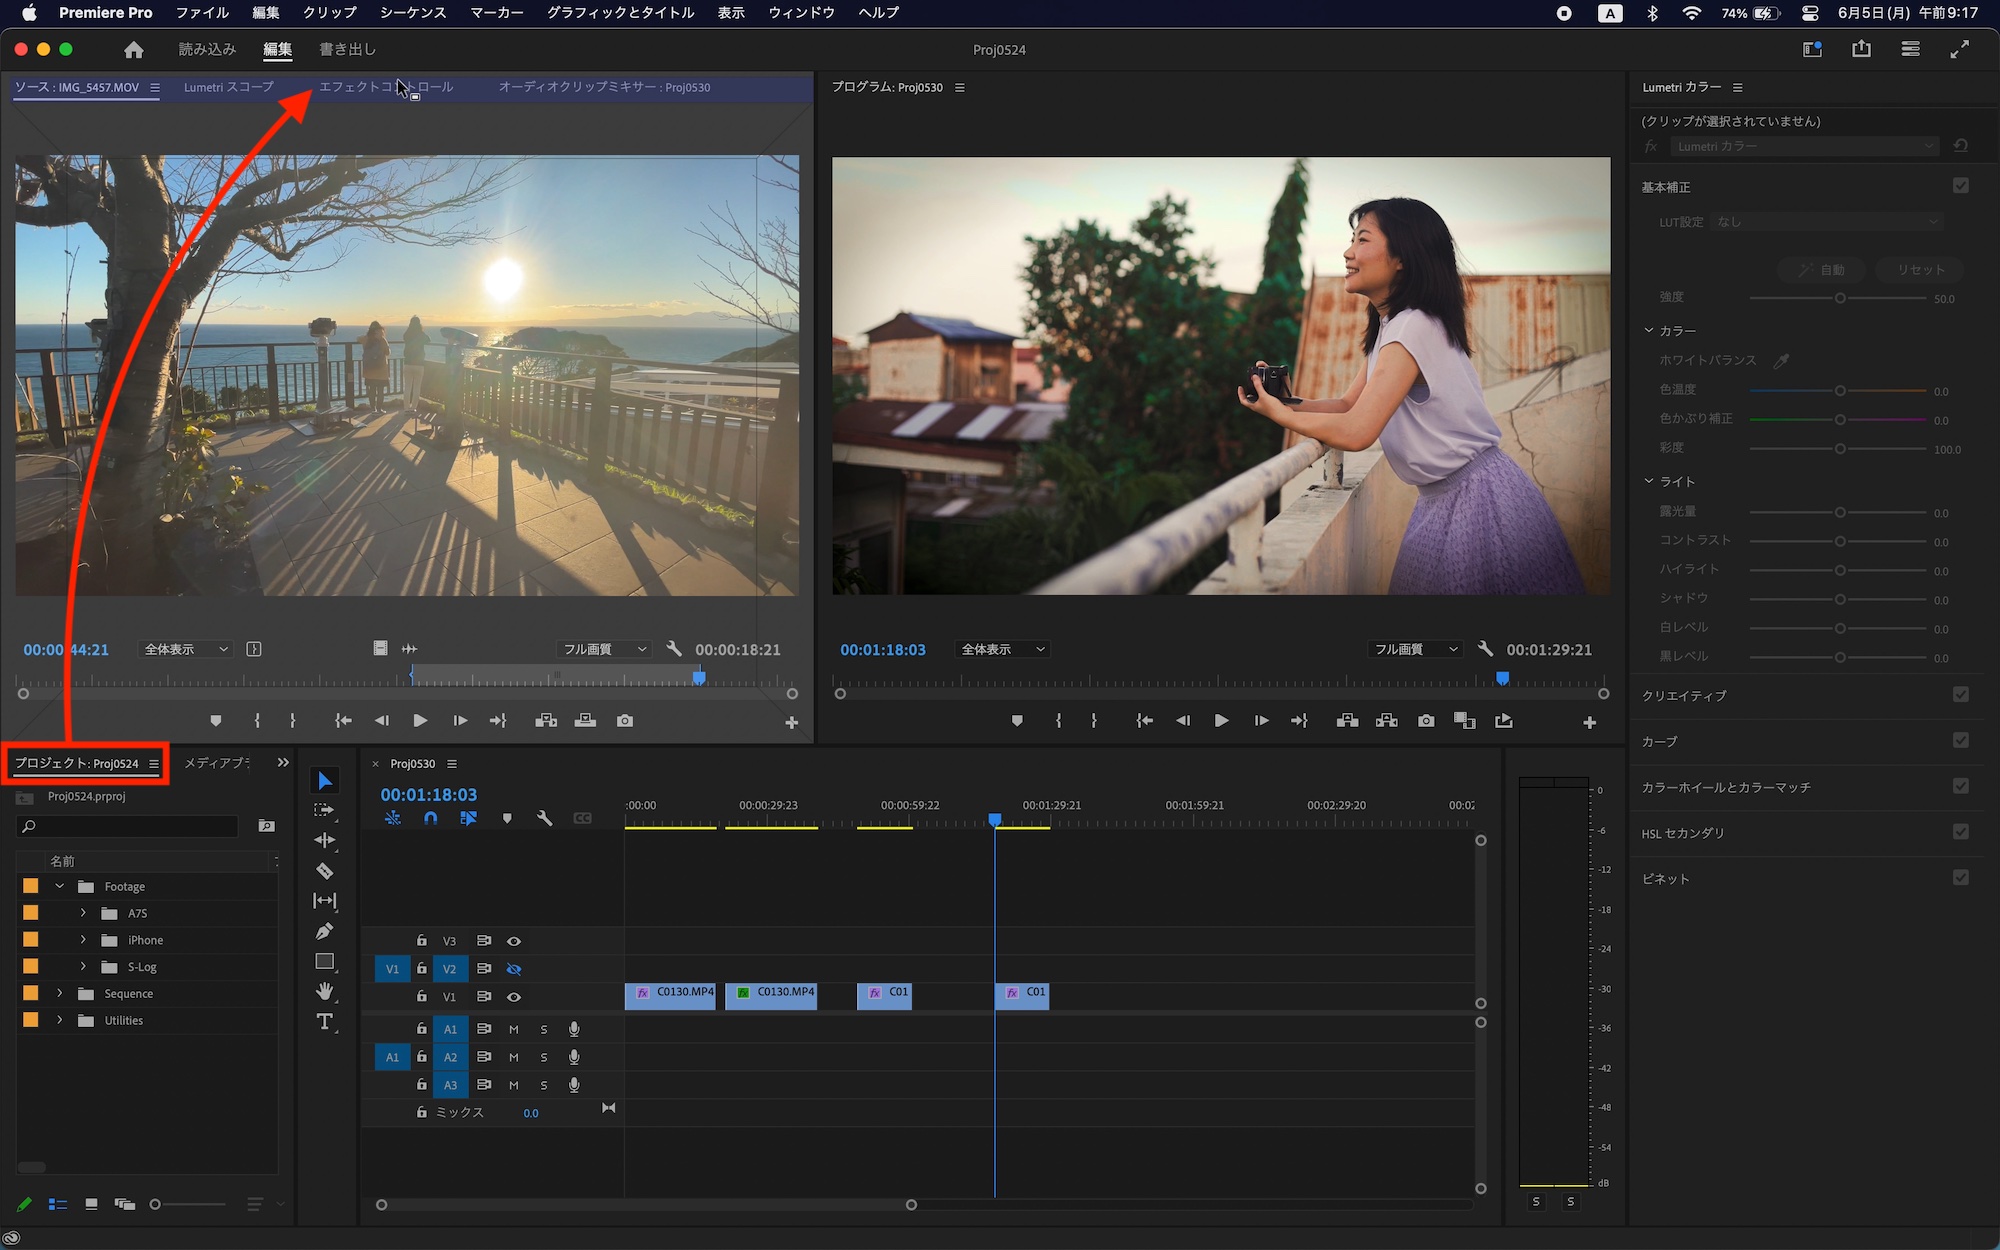Disable the 基本補正 section checkbox
Image resolution: width=2000 pixels, height=1250 pixels.
pyautogui.click(x=1960, y=186)
